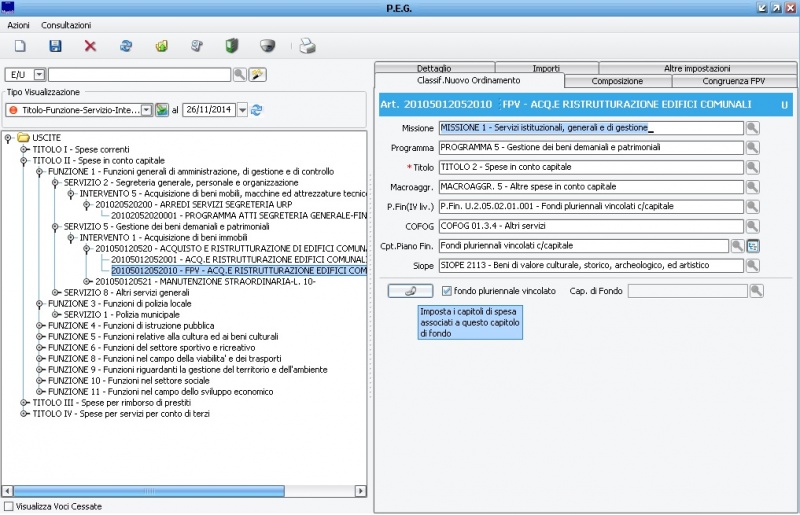
Task: Open the Consultazioni menu
Action: (x=66, y=24)
